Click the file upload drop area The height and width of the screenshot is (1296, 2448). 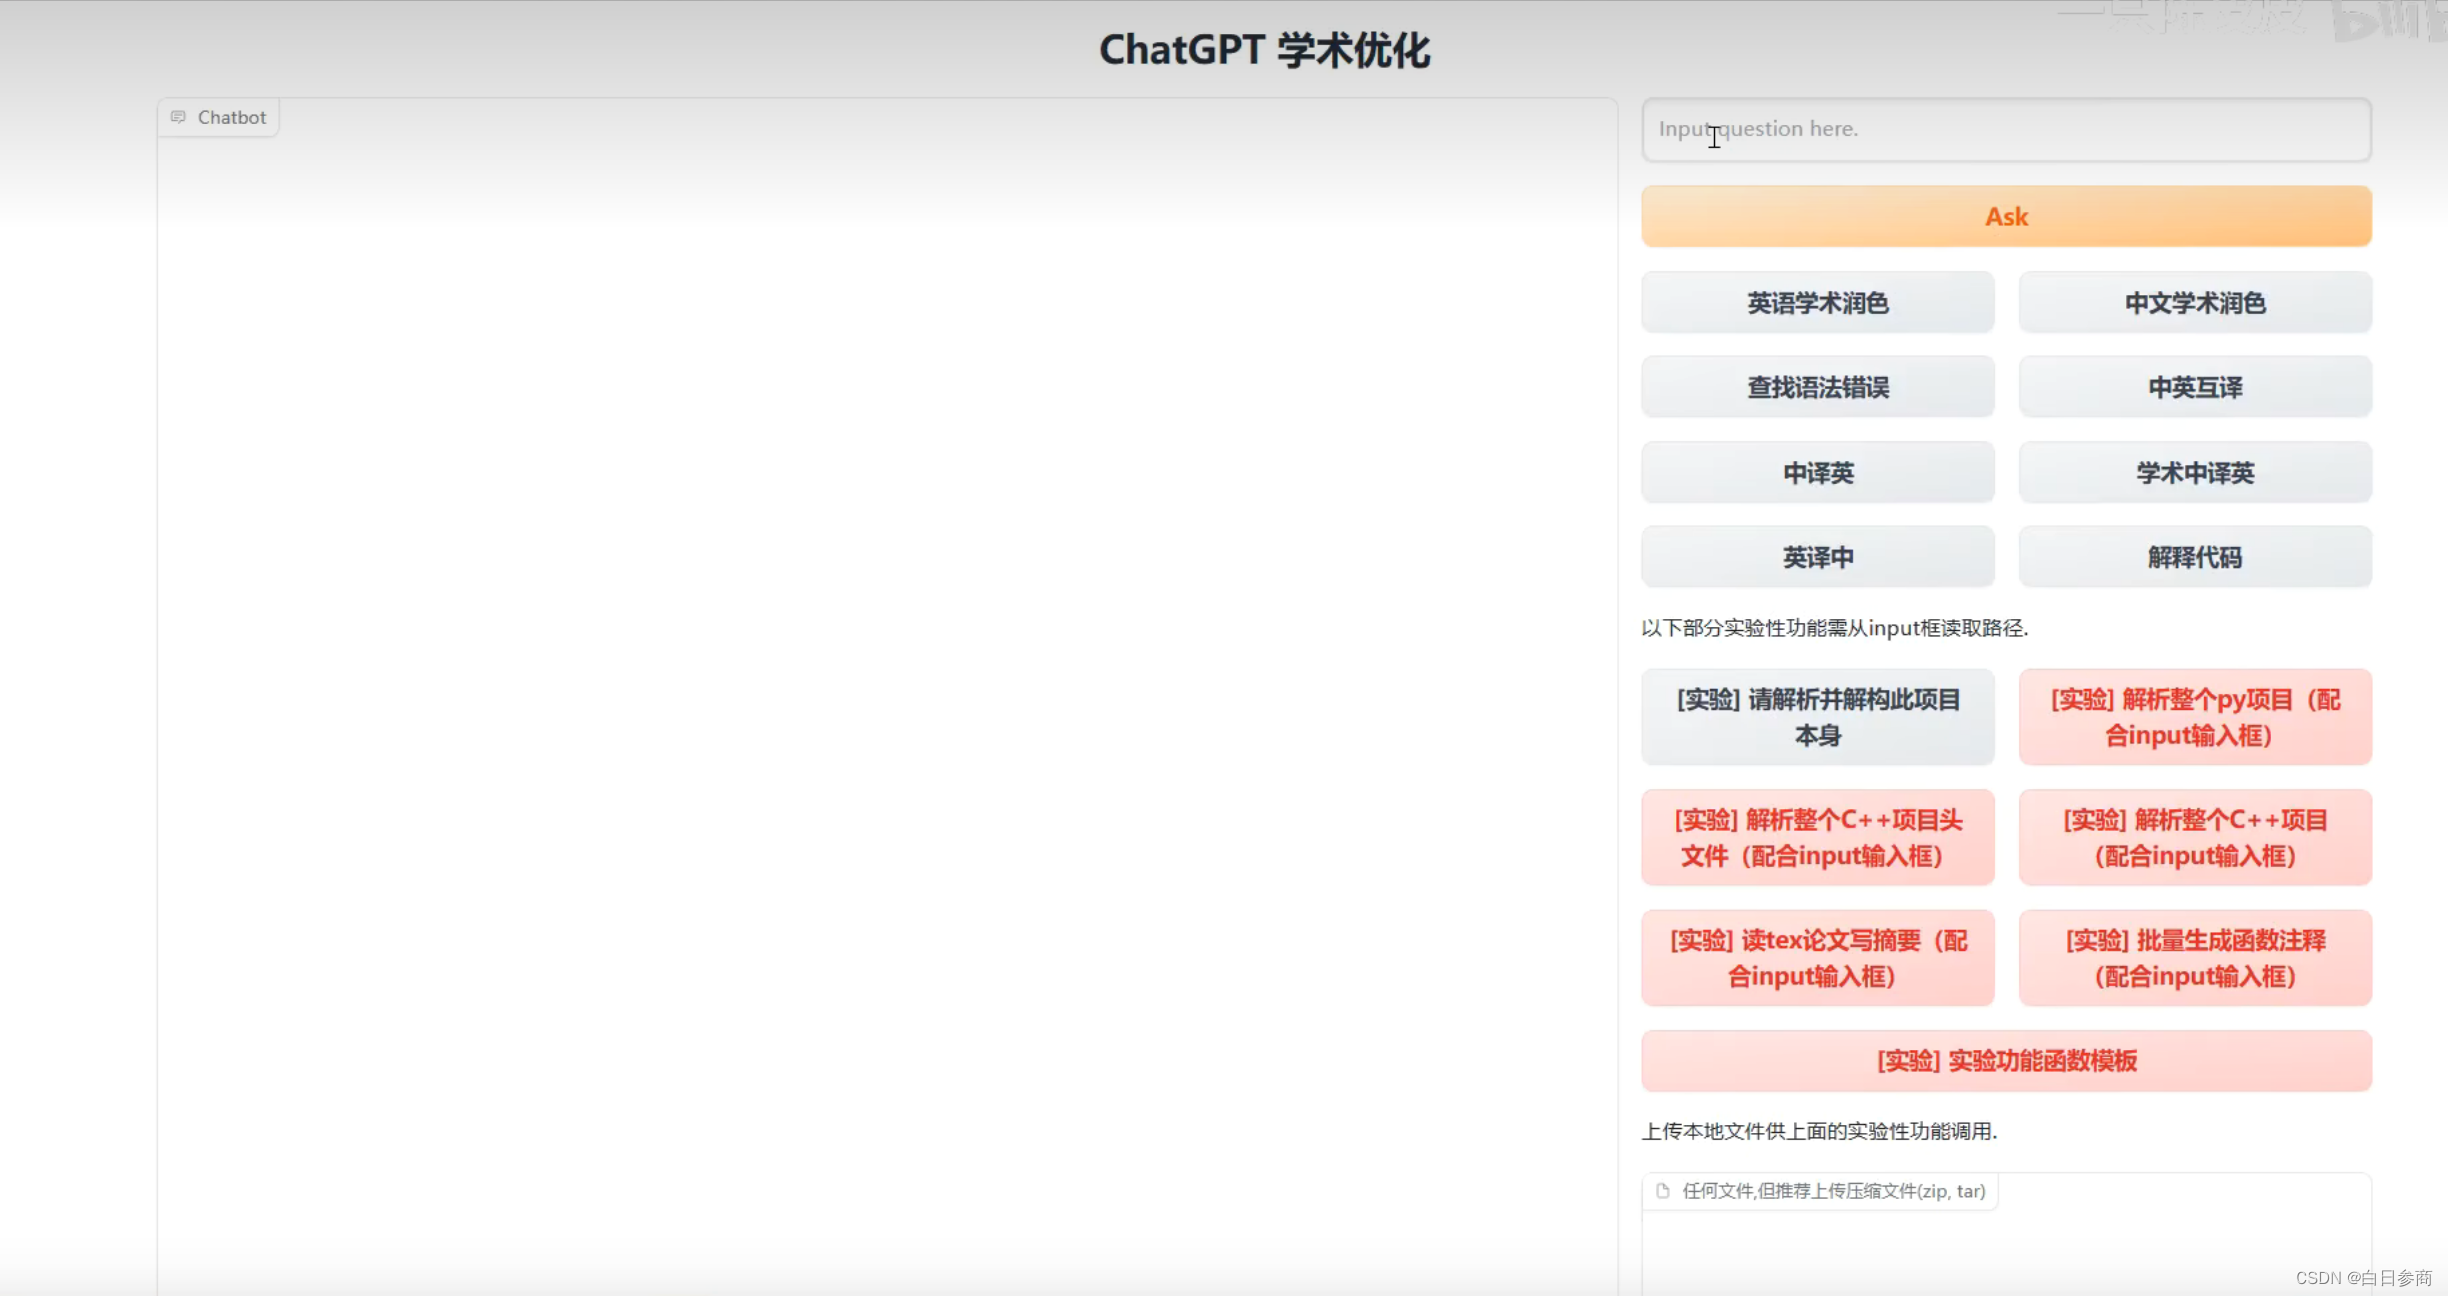click(2006, 1250)
